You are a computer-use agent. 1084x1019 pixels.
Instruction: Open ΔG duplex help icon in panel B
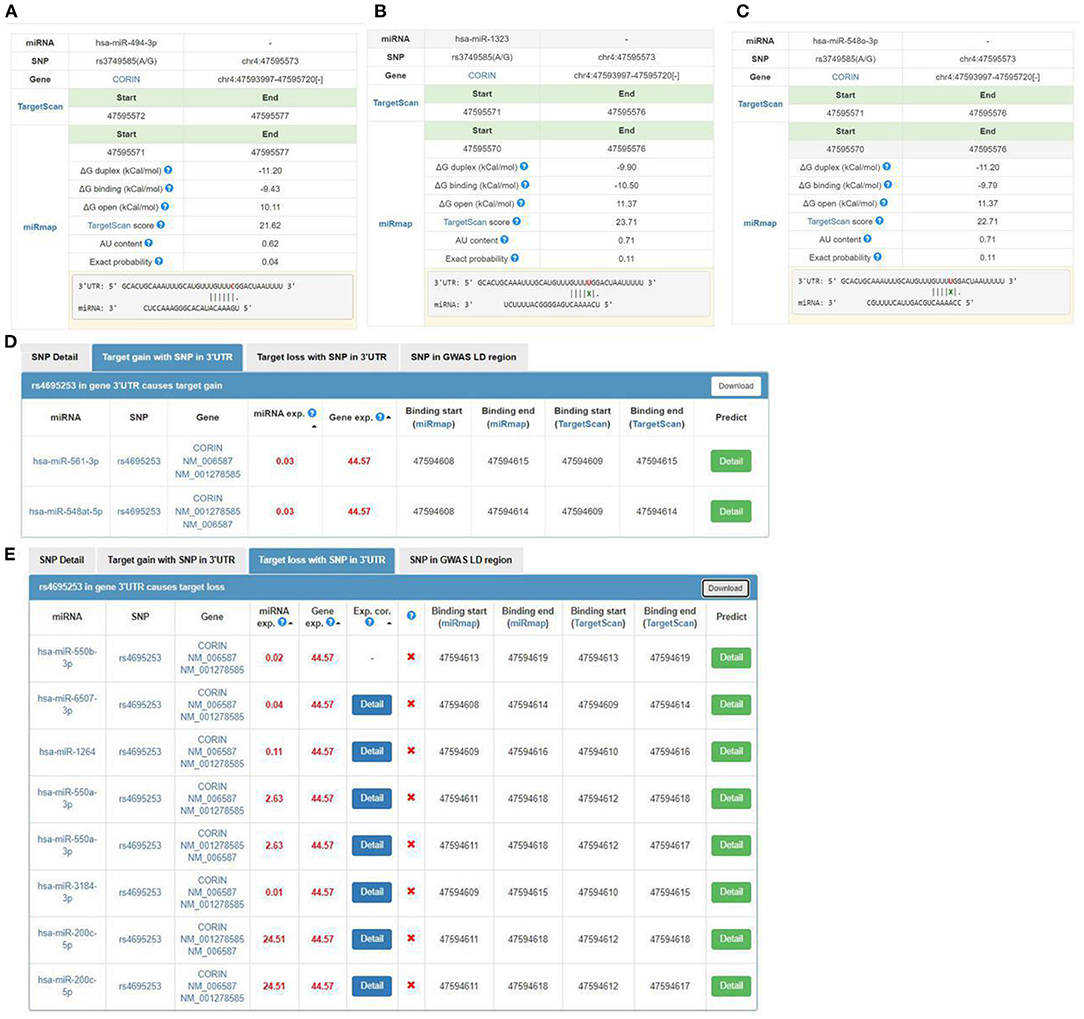pos(524,167)
